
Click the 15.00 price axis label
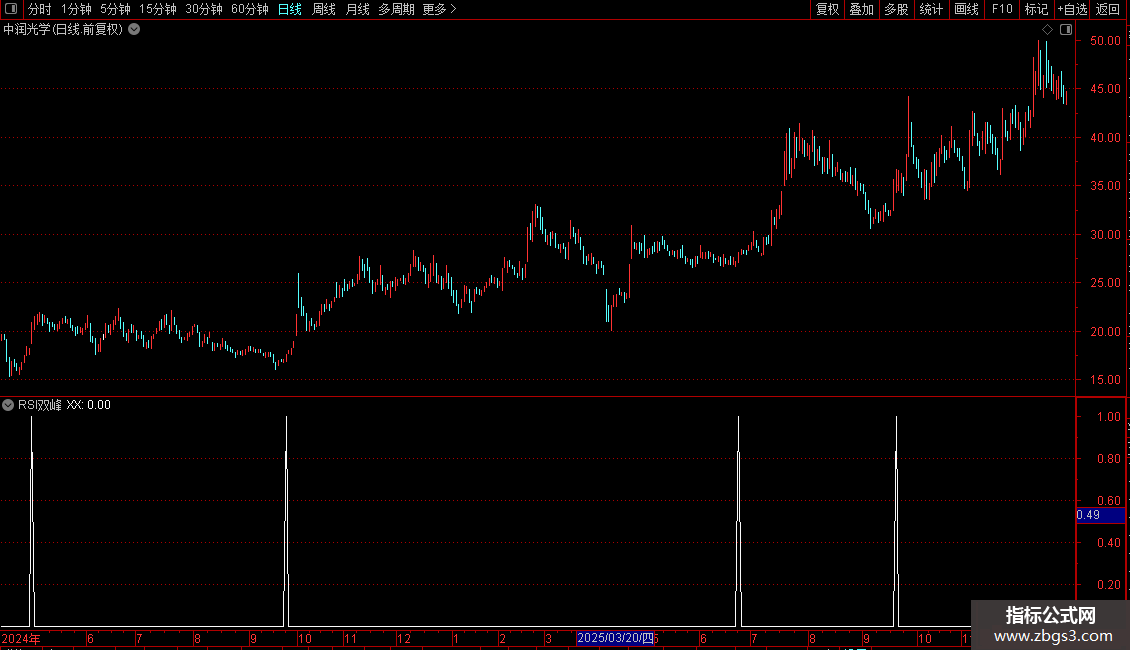[1105, 380]
